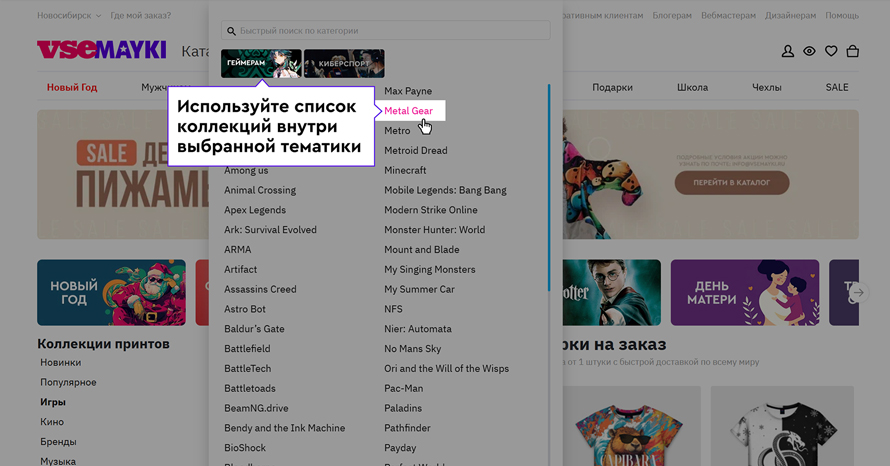Image resolution: width=890 pixels, height=466 pixels.
Task: Open the Payday collection
Action: click(400, 448)
